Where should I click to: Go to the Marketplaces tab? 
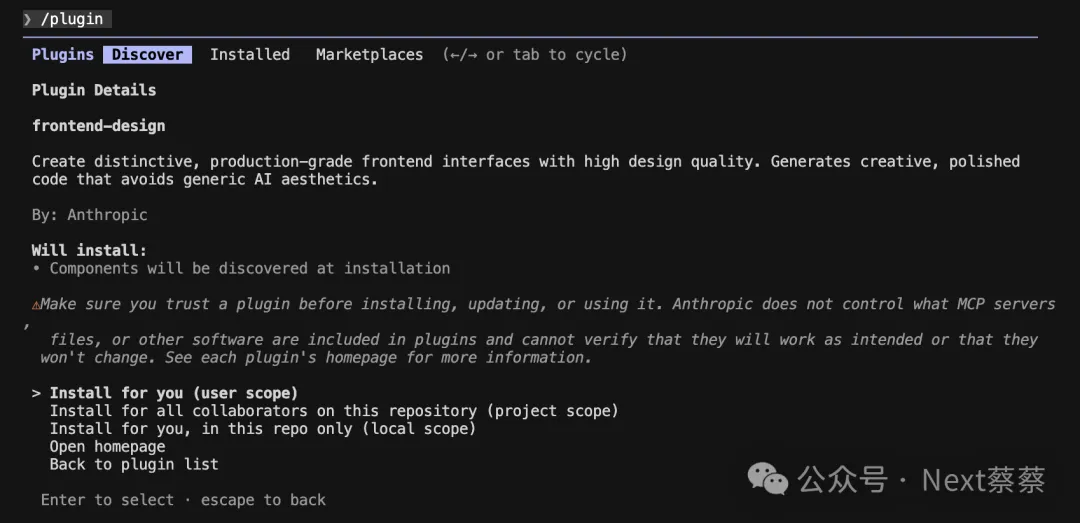pyautogui.click(x=369, y=55)
